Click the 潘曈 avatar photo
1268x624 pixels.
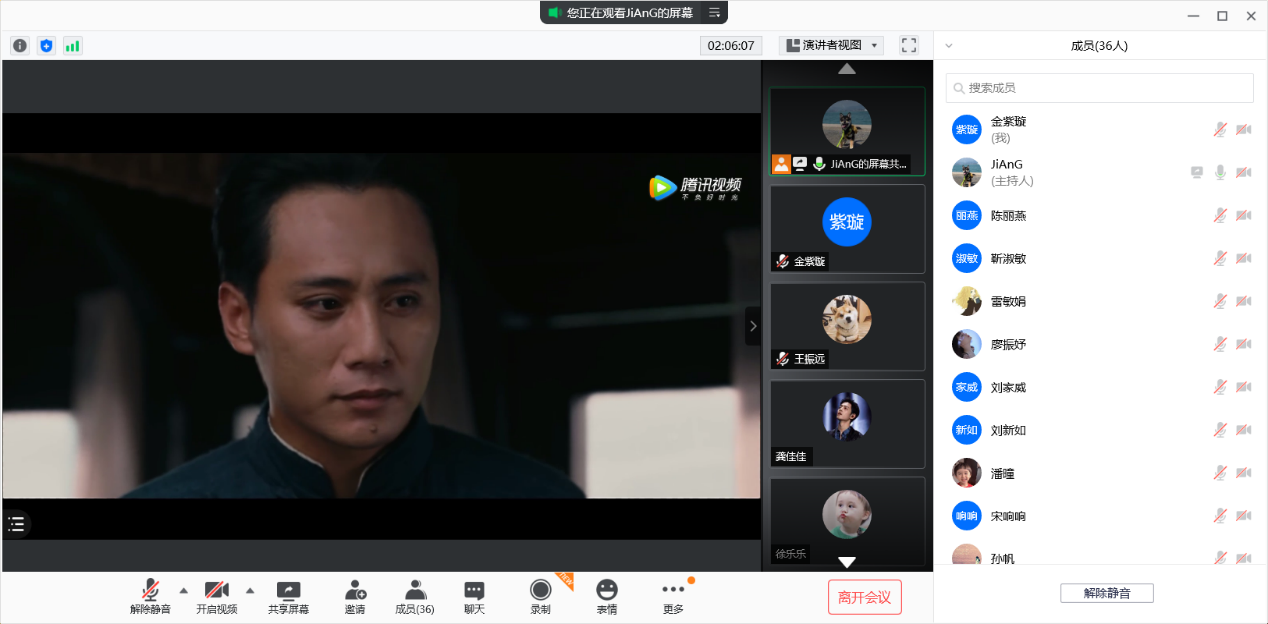click(x=967, y=473)
